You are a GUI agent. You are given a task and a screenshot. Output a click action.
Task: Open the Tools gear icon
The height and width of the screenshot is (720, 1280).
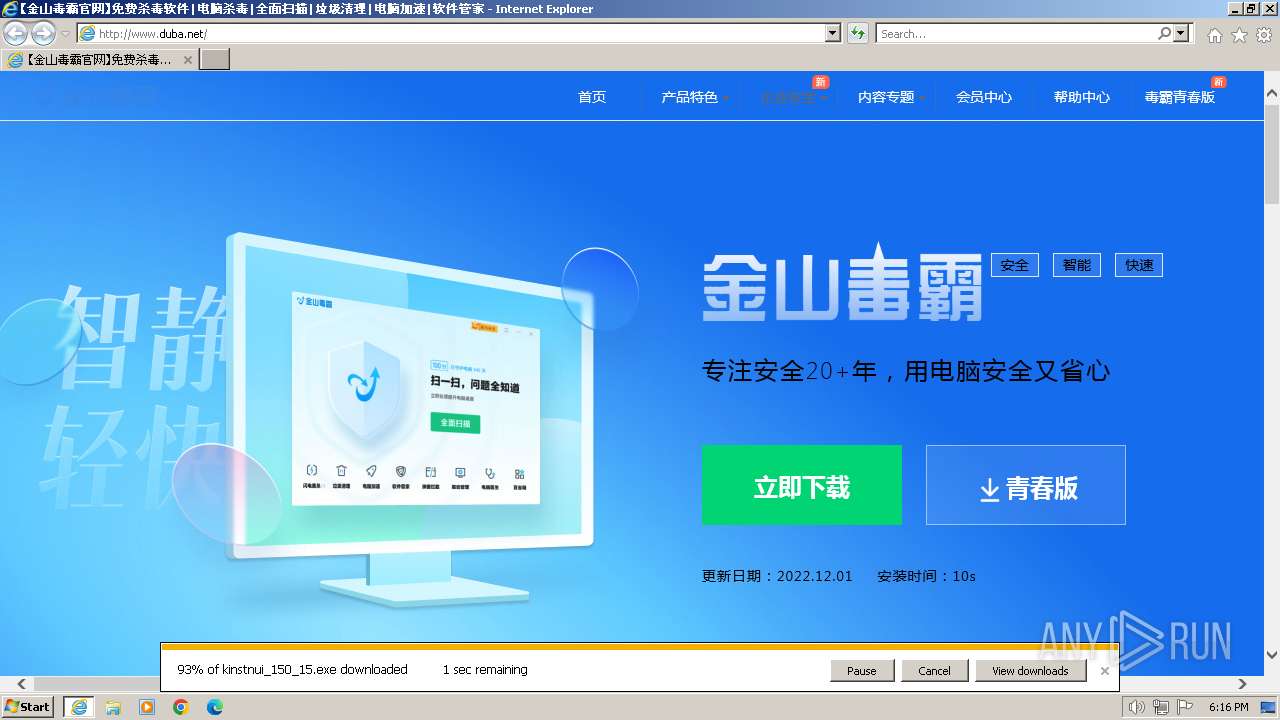pyautogui.click(x=1264, y=35)
